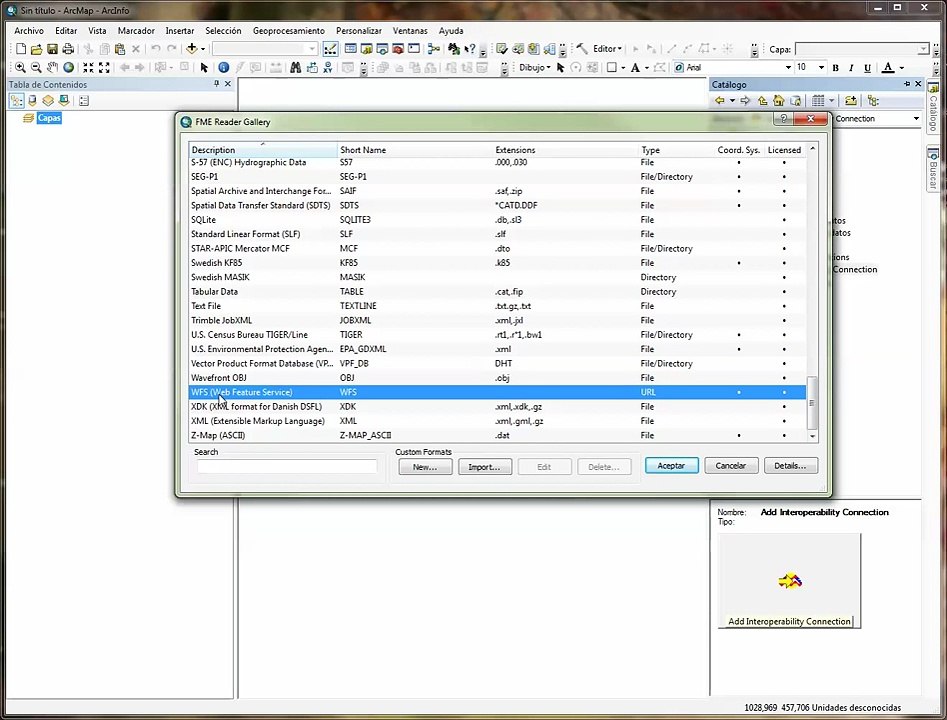Screen dimensions: 947x720
Task: Toggle Underline text formatting
Action: [867, 68]
